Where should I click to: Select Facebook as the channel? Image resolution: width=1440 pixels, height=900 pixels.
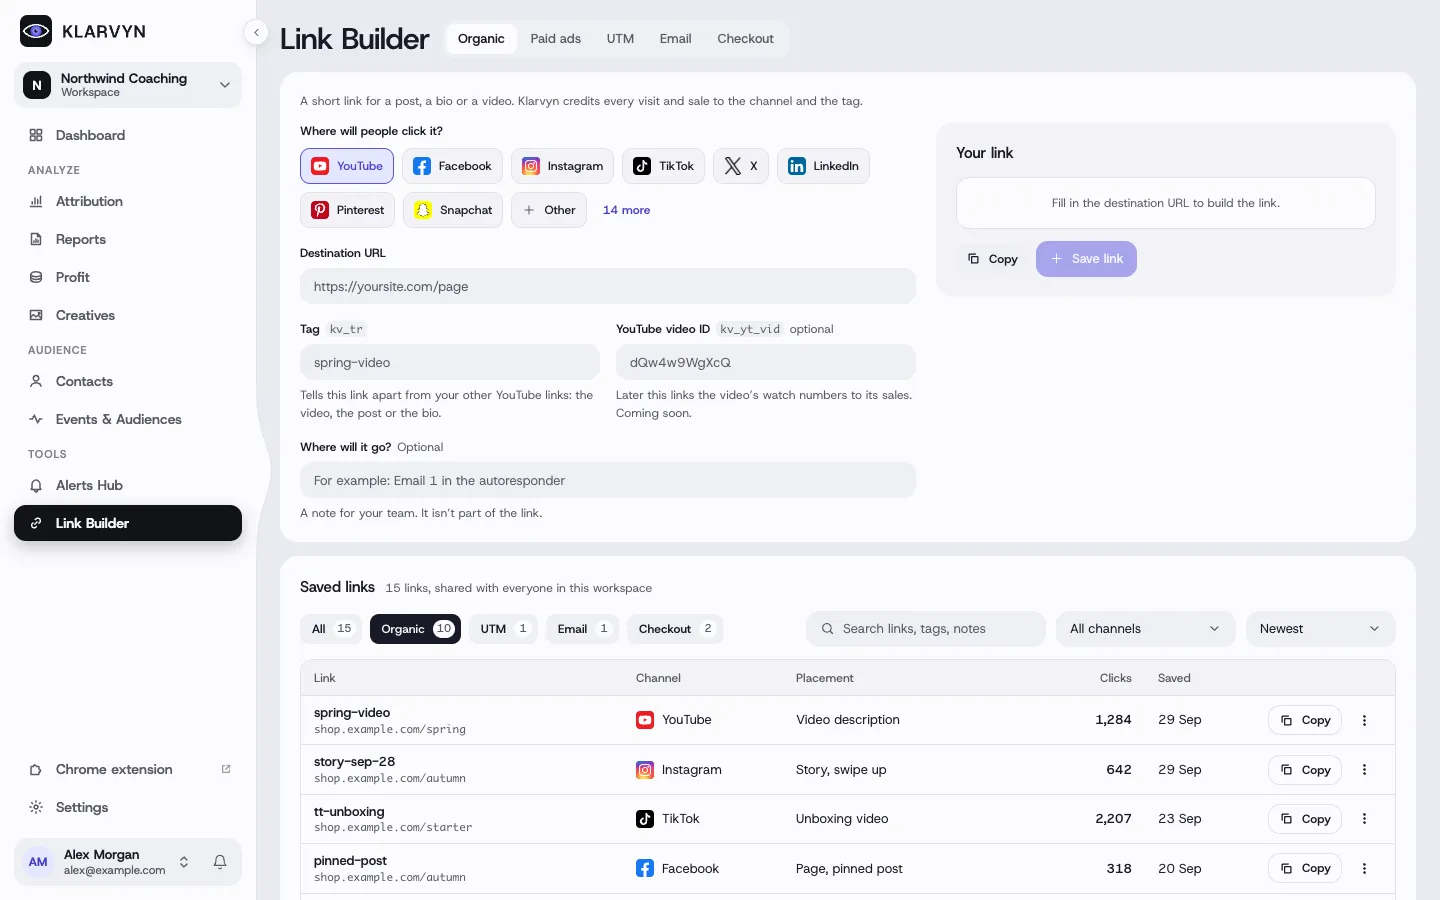tap(452, 166)
